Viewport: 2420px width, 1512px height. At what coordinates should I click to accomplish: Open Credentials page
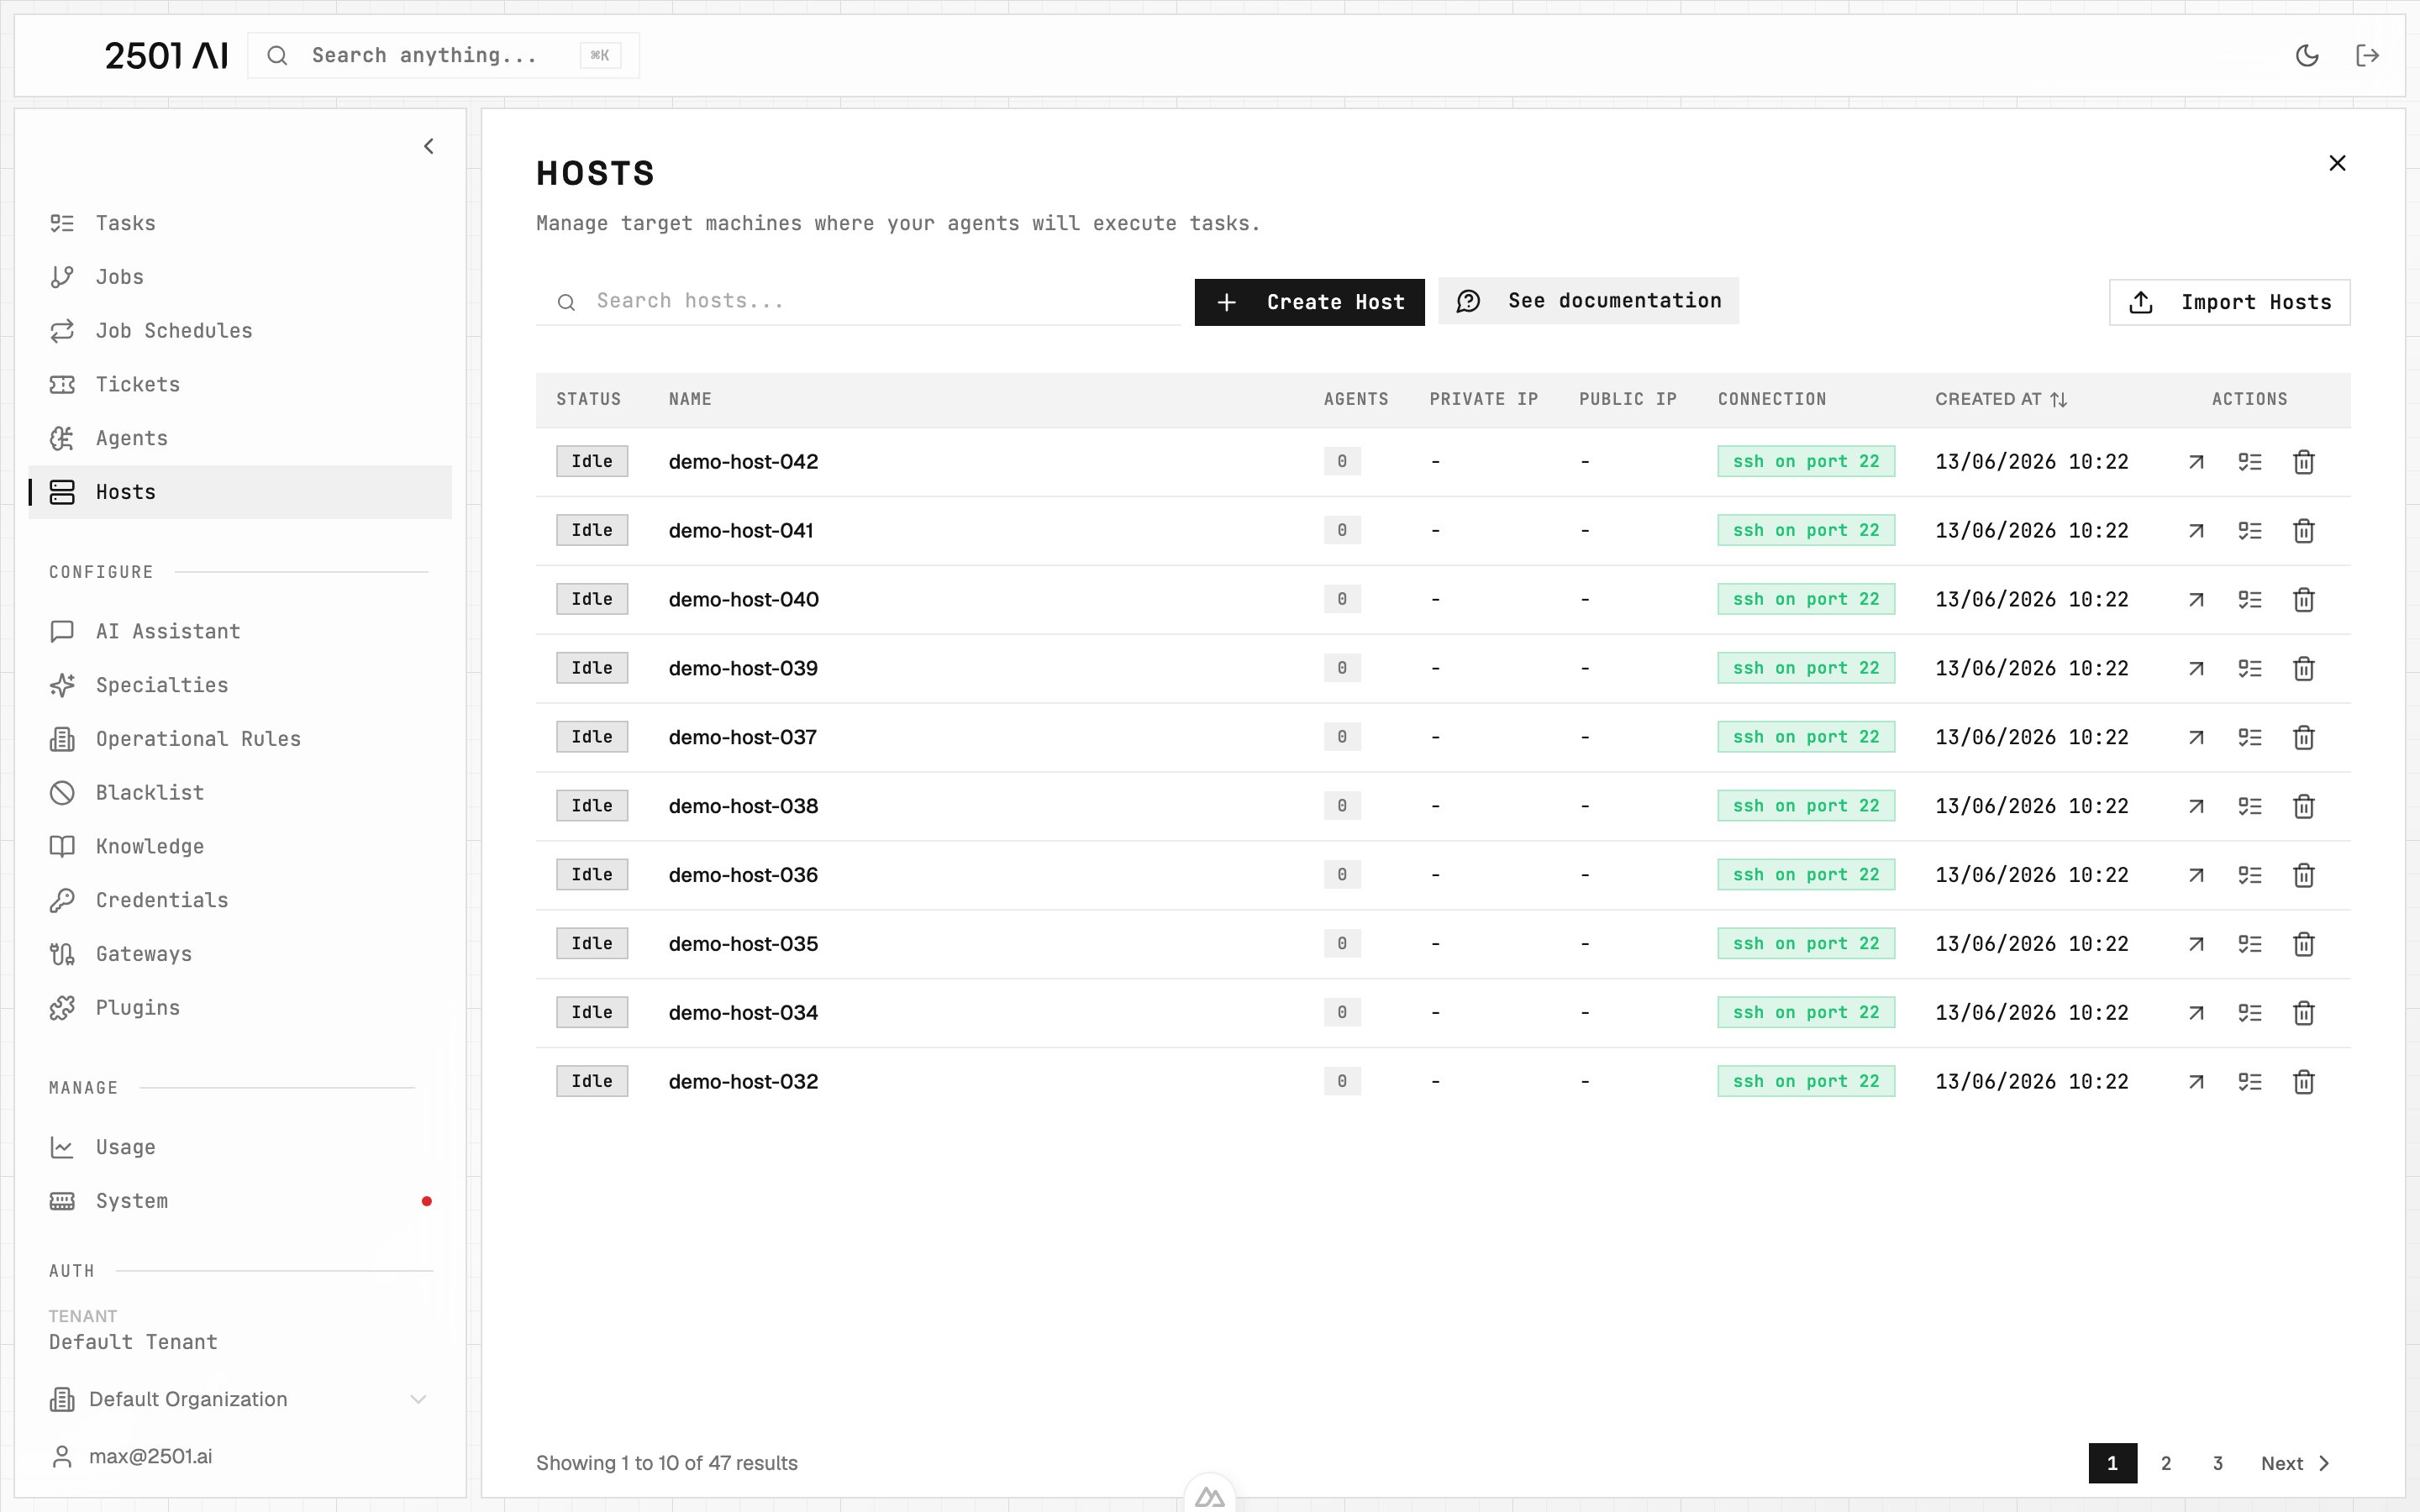(x=240, y=900)
